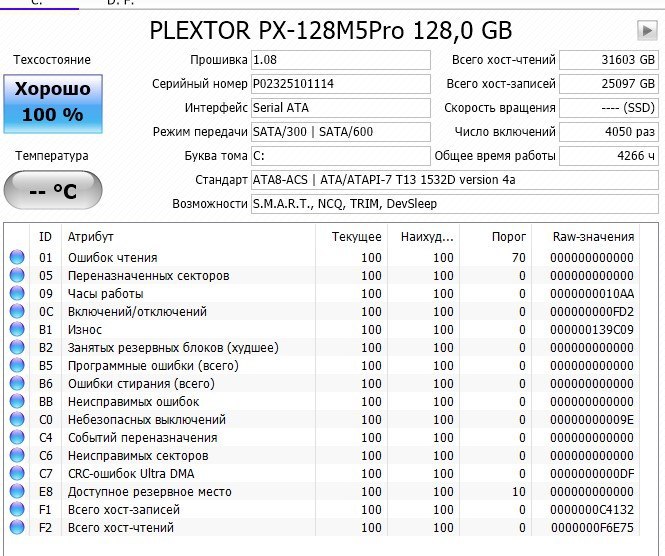Click the blue status icon for Включений/отключений
This screenshot has width=665, height=556.
[x=17, y=311]
